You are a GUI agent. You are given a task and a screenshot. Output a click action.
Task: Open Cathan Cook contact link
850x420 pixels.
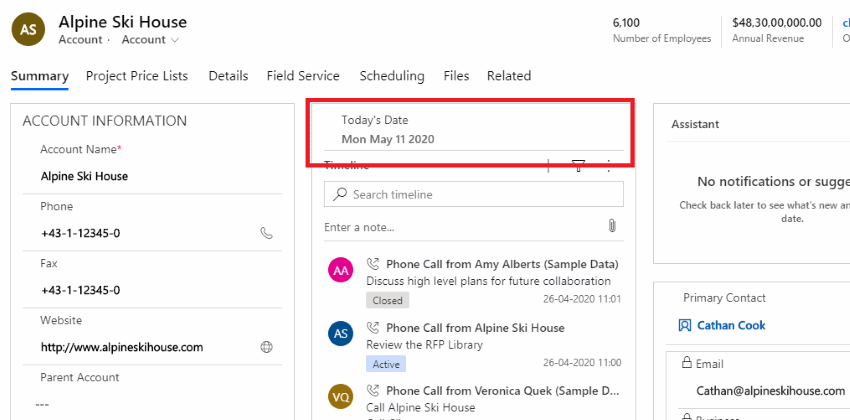[731, 325]
